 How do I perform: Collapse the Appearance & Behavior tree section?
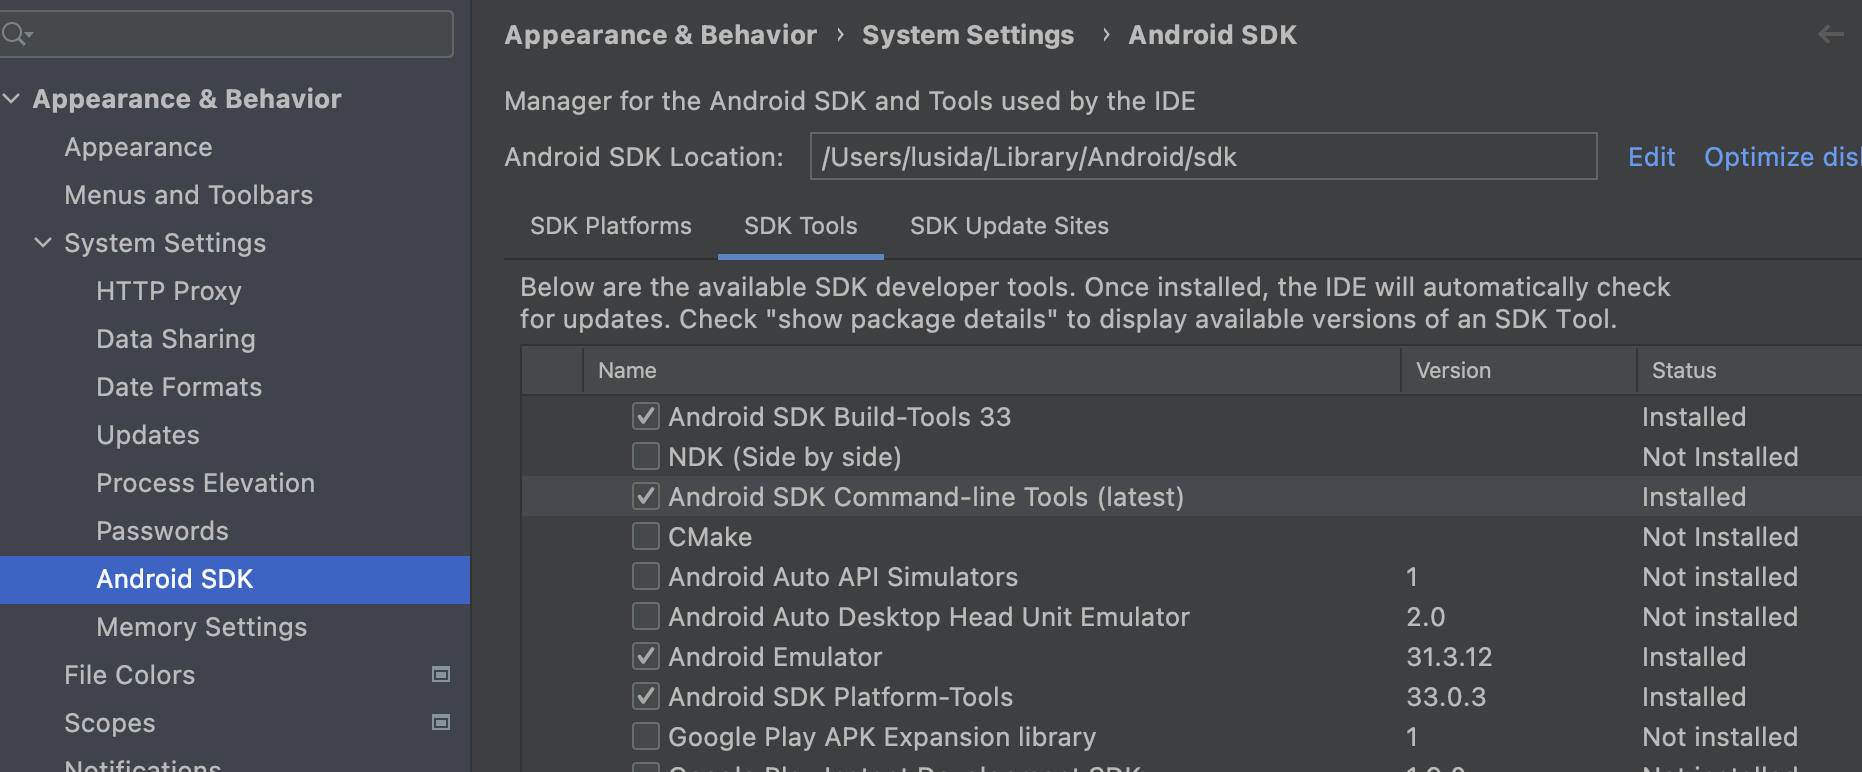point(12,99)
